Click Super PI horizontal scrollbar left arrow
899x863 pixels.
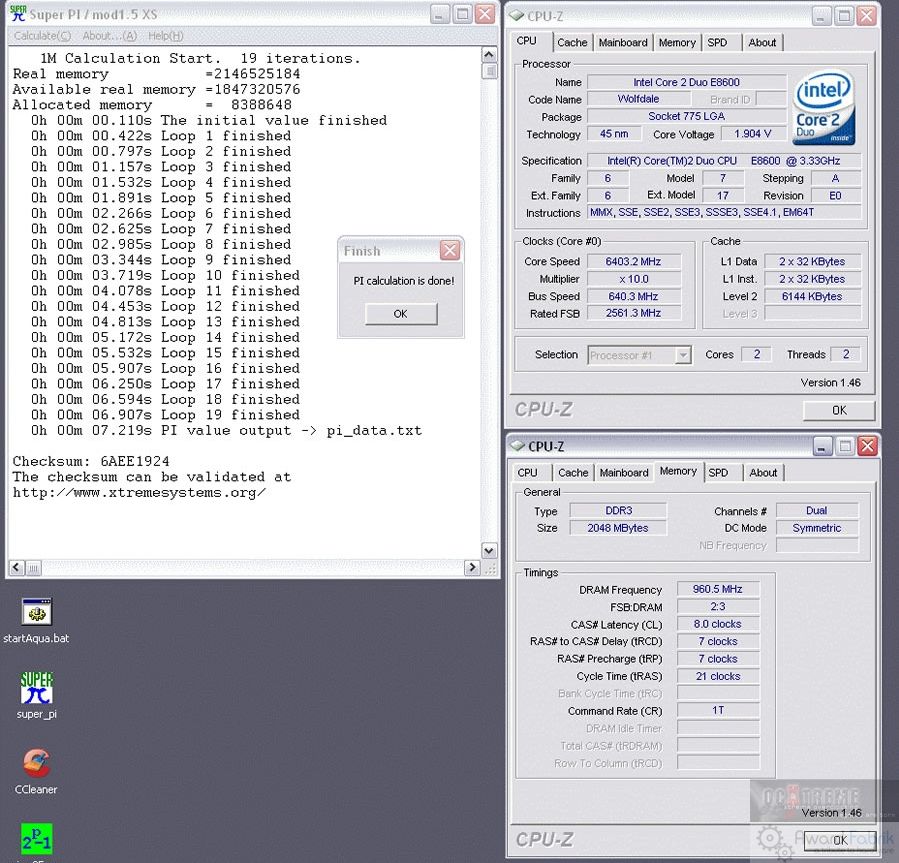16,568
